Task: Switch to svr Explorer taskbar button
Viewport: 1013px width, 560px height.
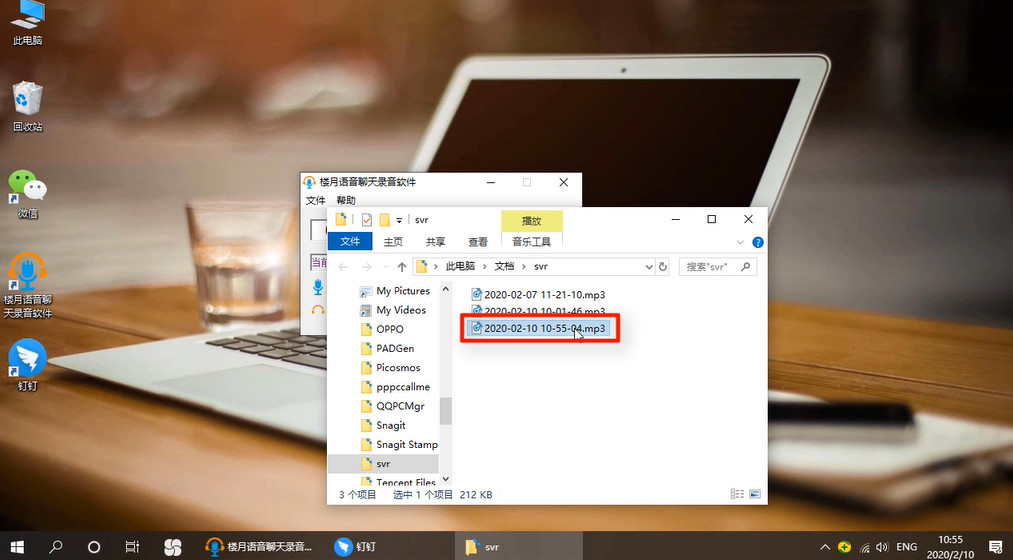Action: 519,547
